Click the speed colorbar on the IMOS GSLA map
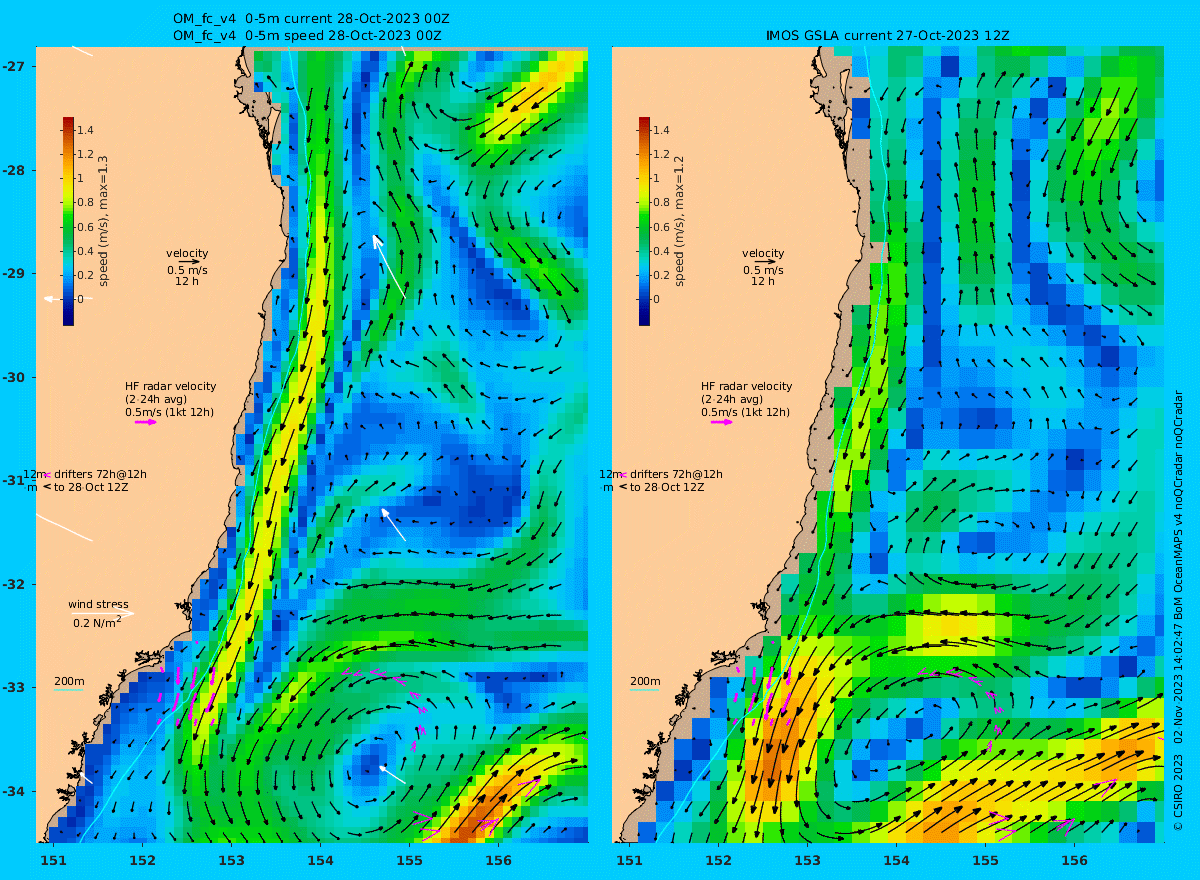Screen dimensions: 1200x880 pyautogui.click(x=644, y=221)
